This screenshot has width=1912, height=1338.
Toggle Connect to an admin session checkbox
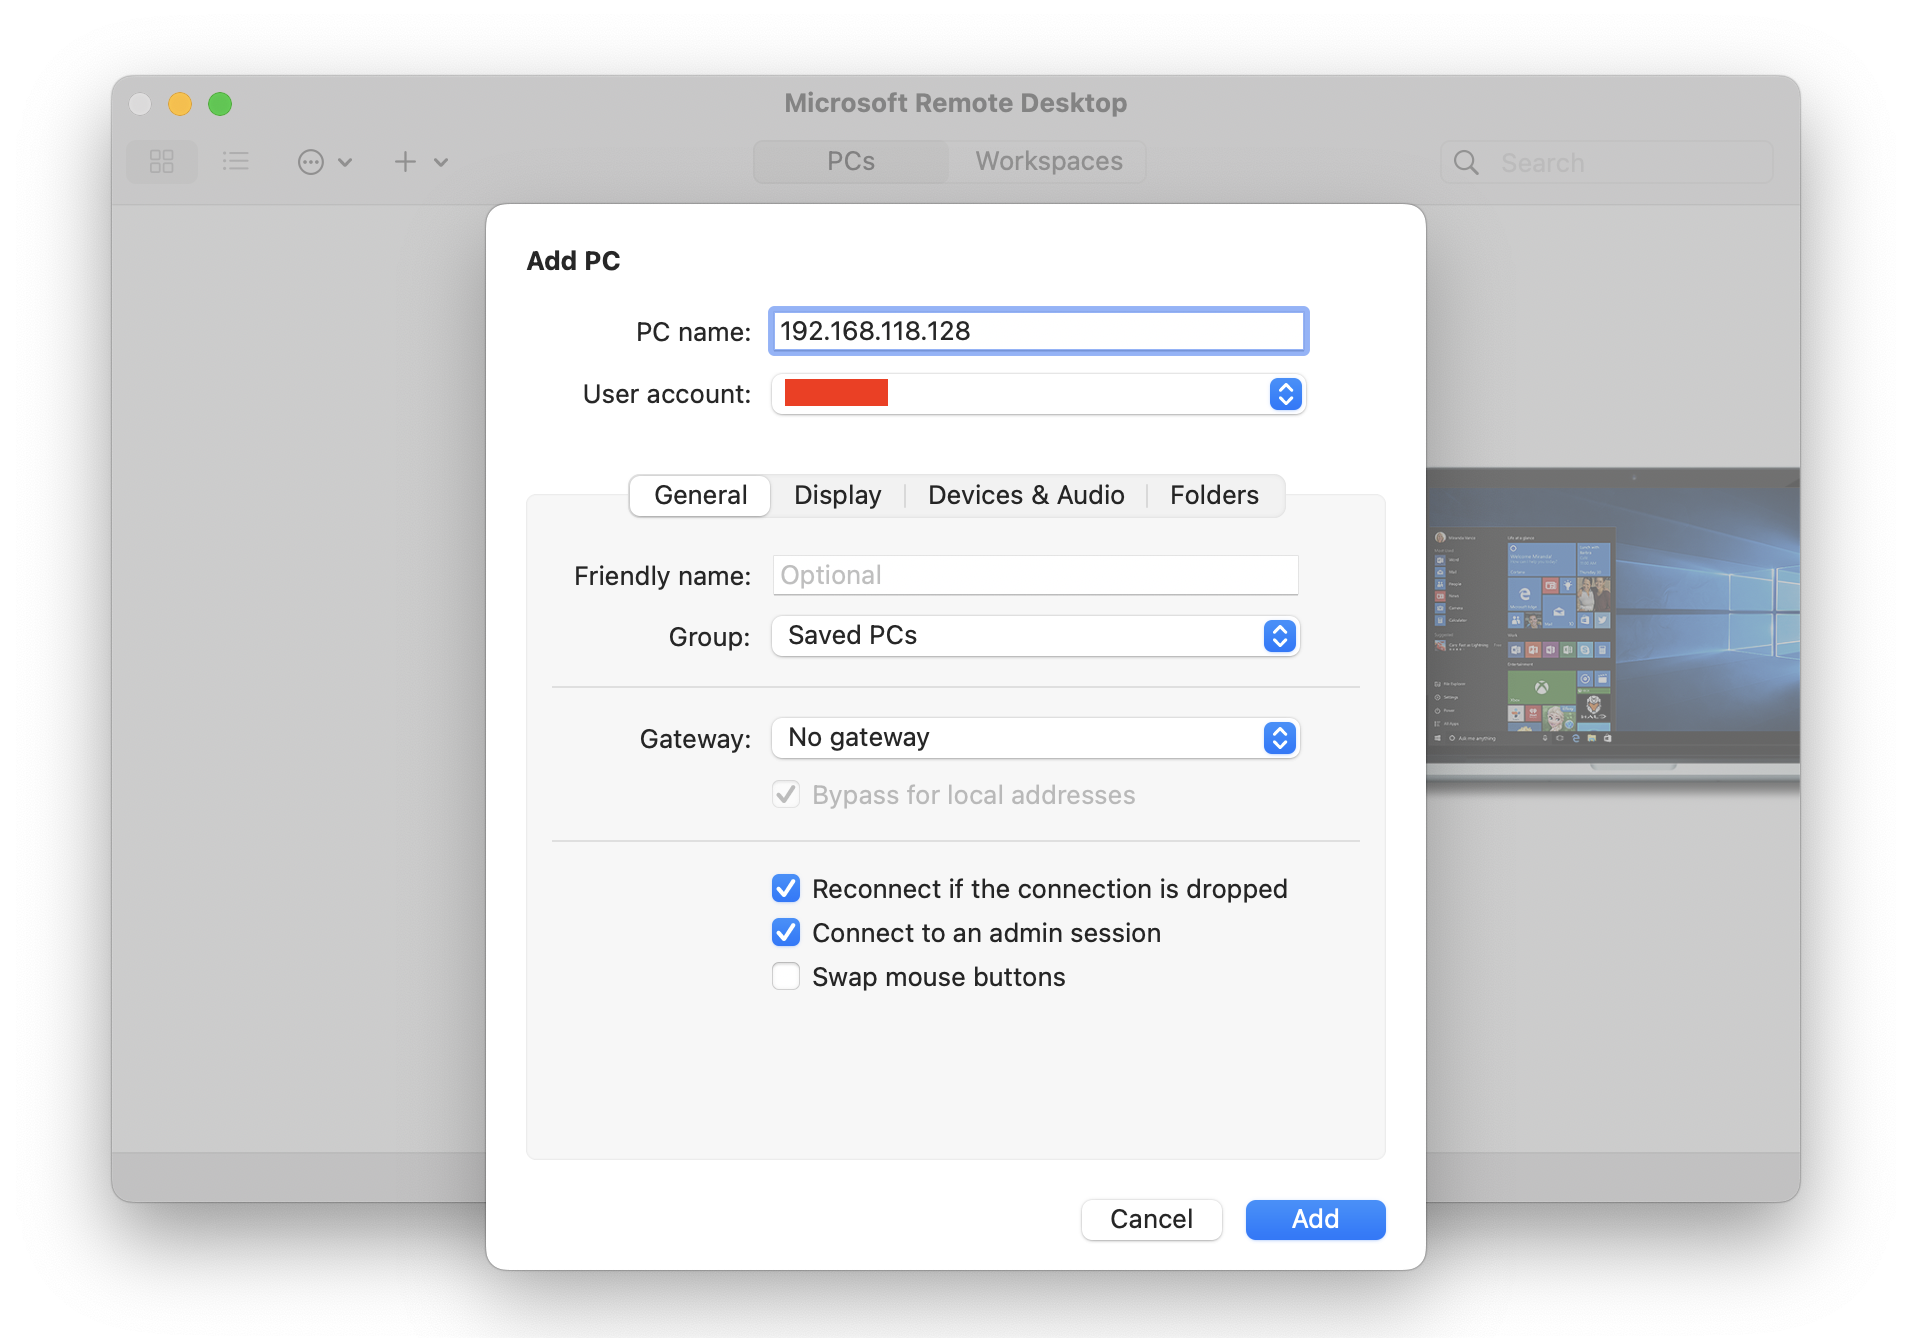point(786,932)
